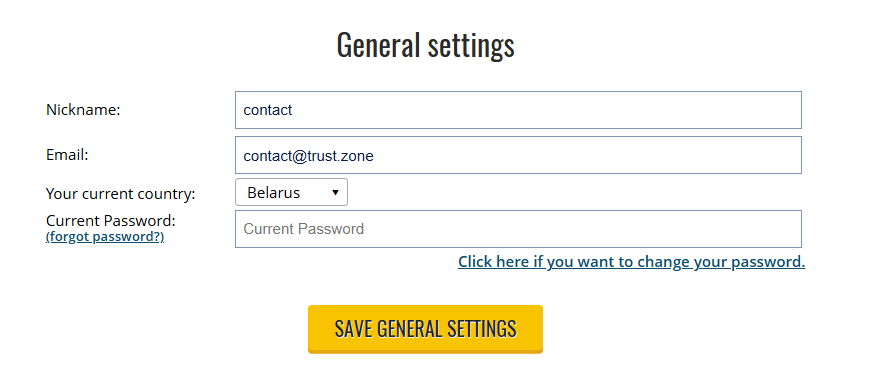Click the Your current country label
The height and width of the screenshot is (376, 885).
click(x=121, y=194)
